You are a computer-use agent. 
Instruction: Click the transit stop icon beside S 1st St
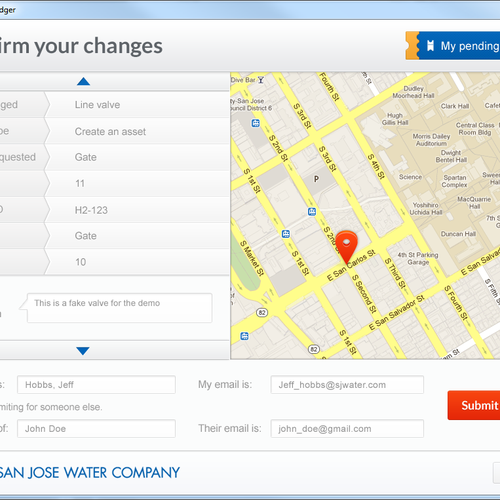point(286,234)
